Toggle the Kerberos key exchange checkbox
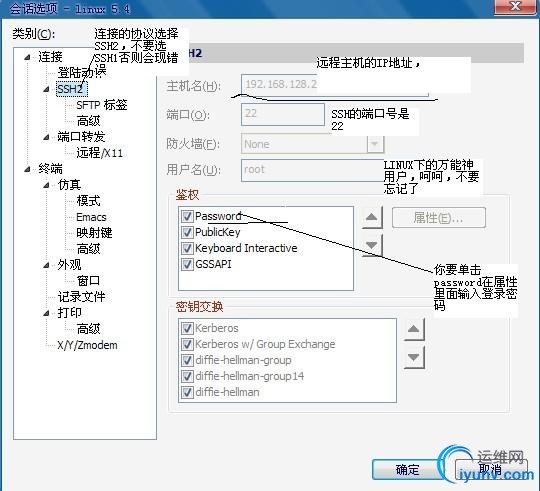This screenshot has height=491, width=540. click(187, 328)
